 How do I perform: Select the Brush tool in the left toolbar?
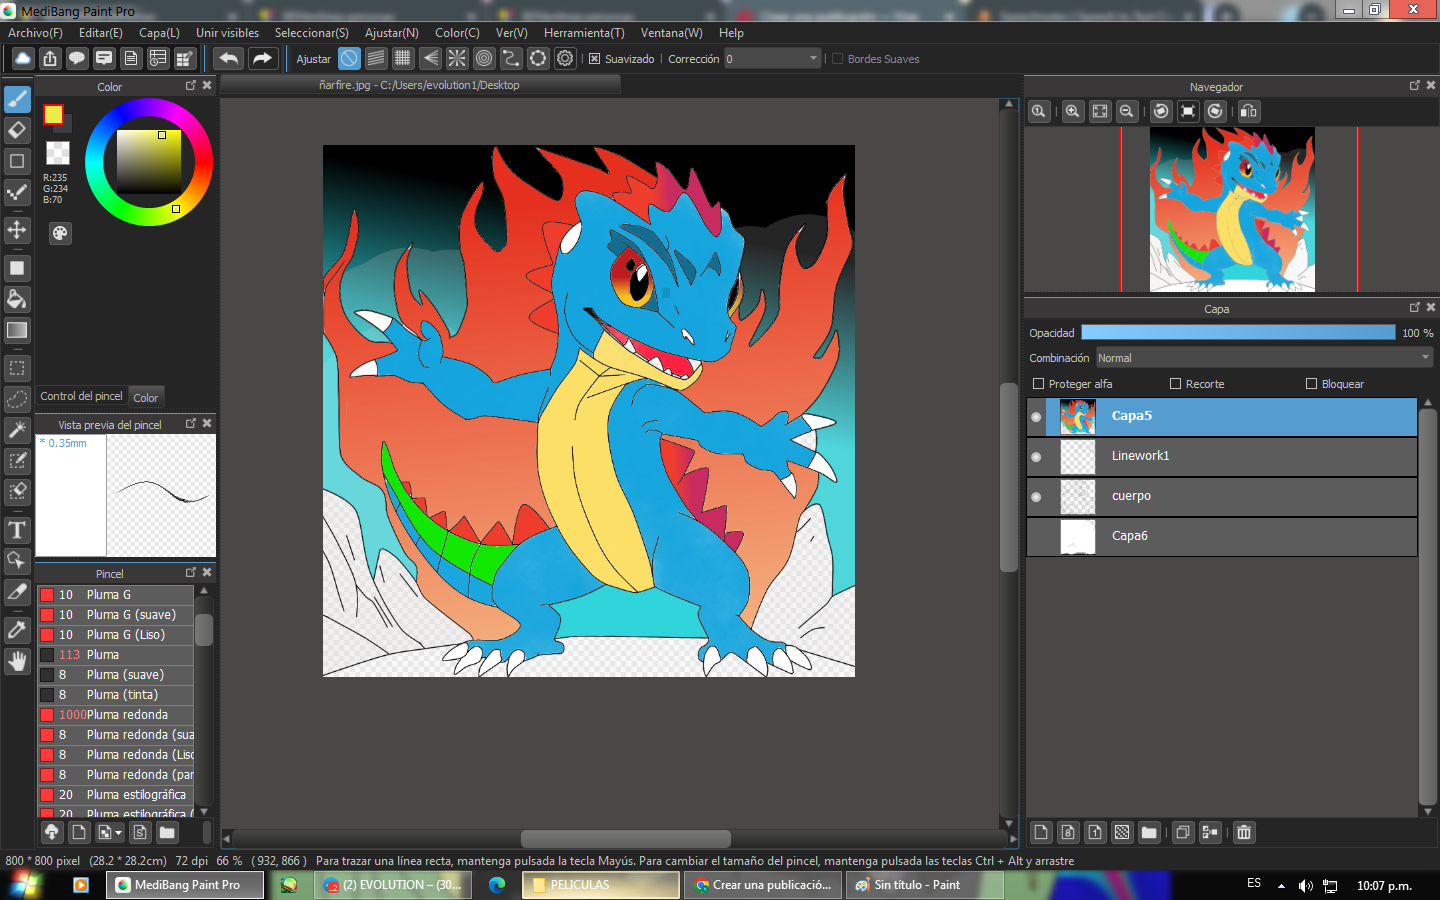point(17,99)
